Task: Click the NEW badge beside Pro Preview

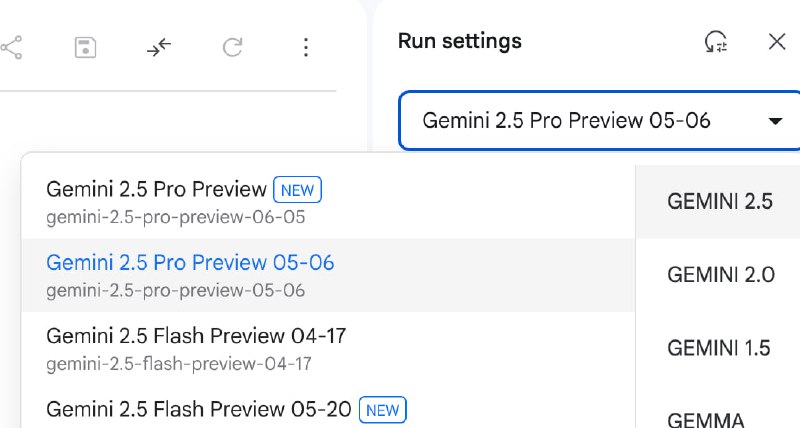Action: [297, 190]
